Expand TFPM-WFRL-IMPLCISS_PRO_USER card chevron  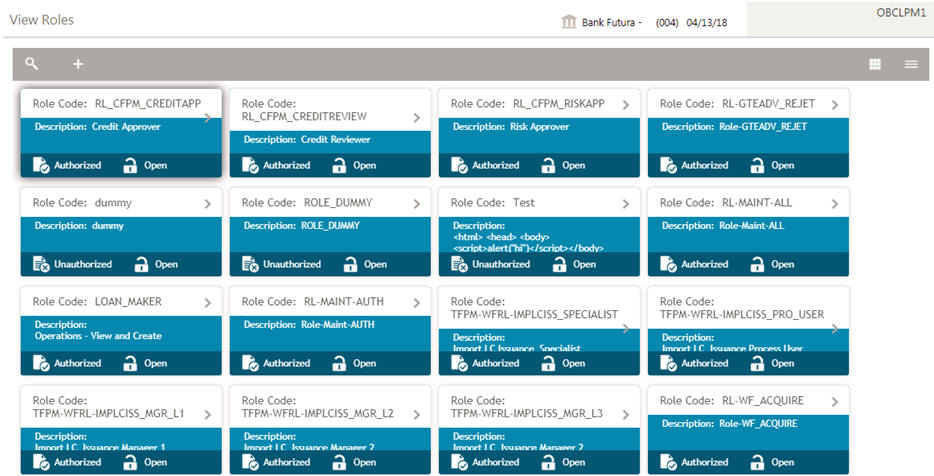pyautogui.click(x=835, y=328)
